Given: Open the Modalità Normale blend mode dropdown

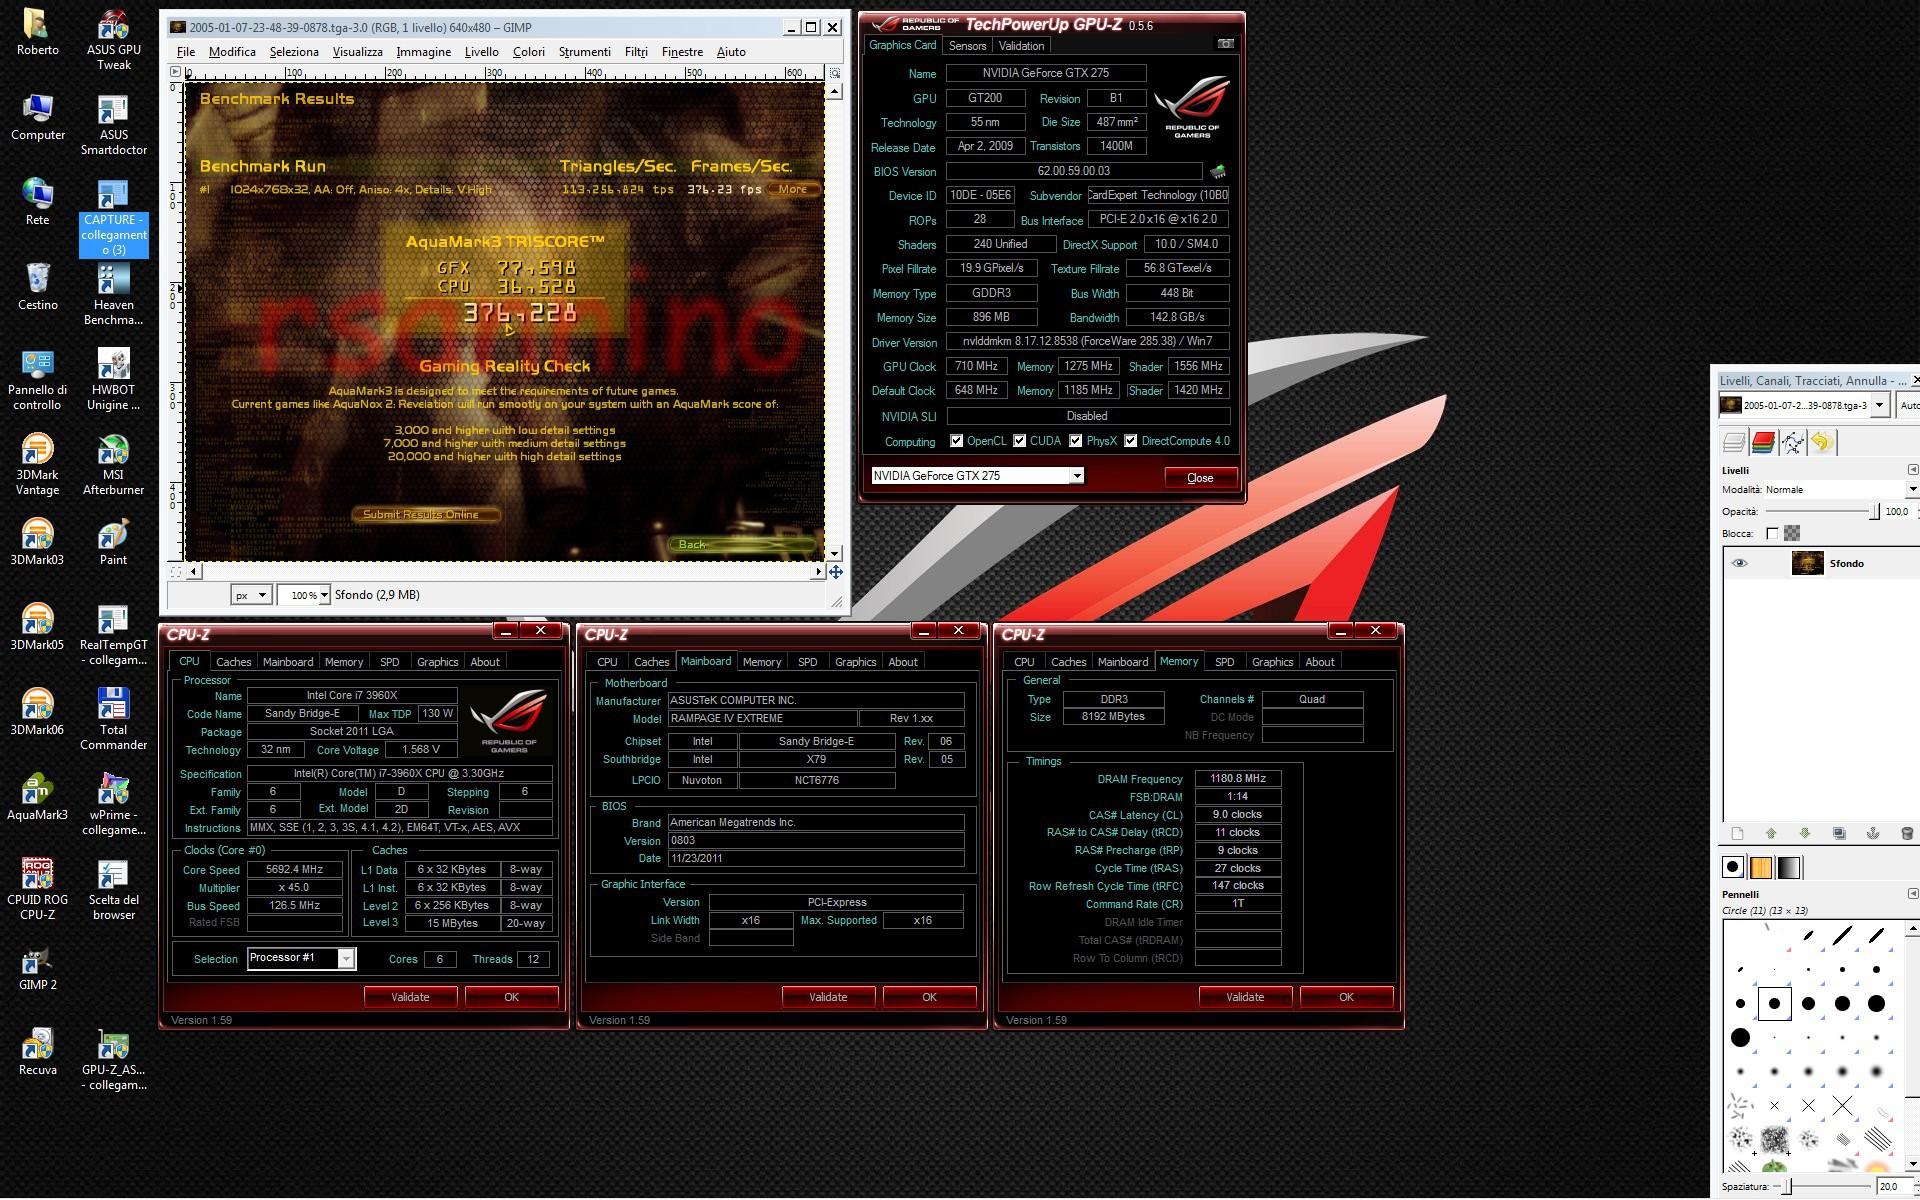Looking at the screenshot, I should pyautogui.click(x=1841, y=490).
